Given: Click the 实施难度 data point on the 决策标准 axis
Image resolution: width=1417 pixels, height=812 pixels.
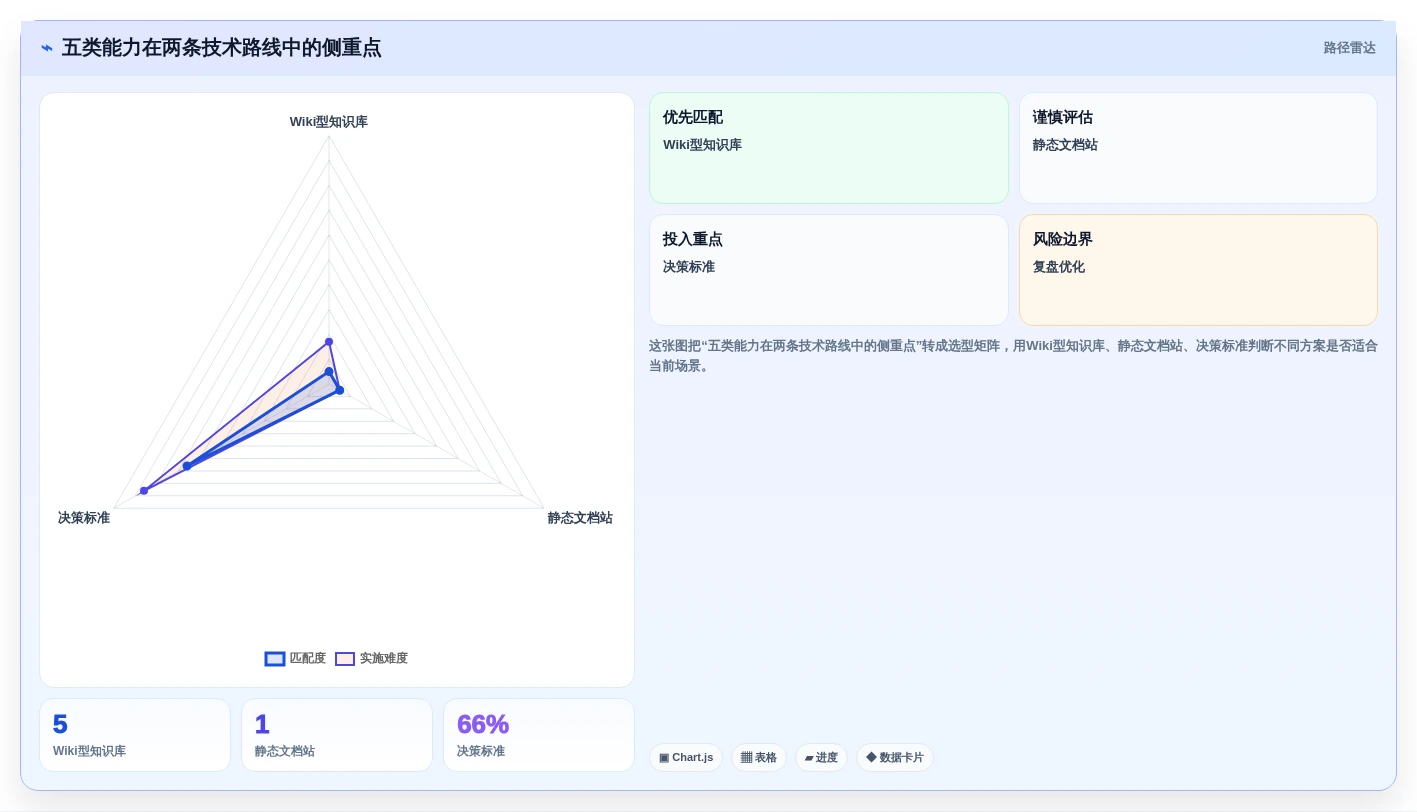Looking at the screenshot, I should pos(144,491).
